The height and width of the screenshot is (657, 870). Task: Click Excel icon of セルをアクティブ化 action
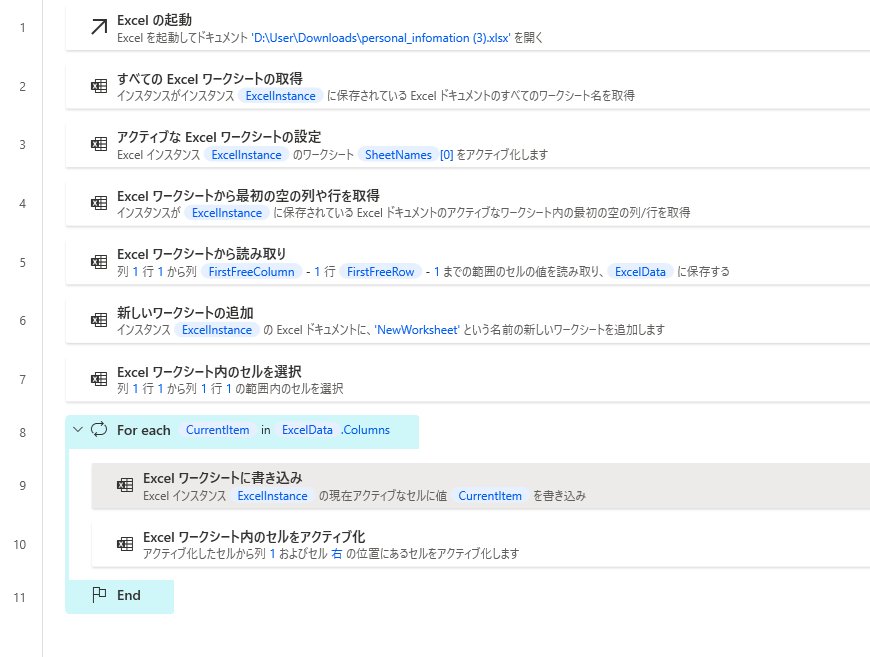pos(125,544)
